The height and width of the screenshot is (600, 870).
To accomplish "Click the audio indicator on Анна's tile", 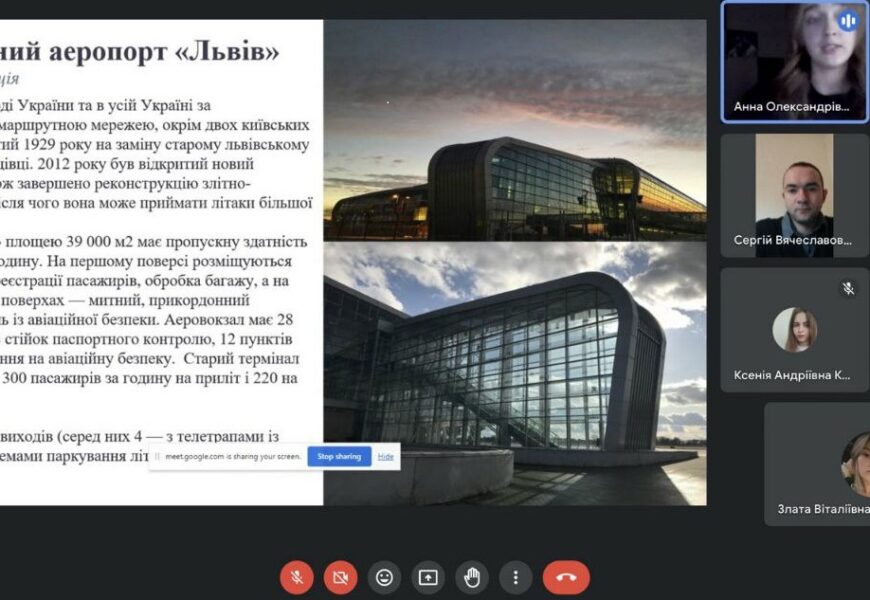I will point(848,20).
